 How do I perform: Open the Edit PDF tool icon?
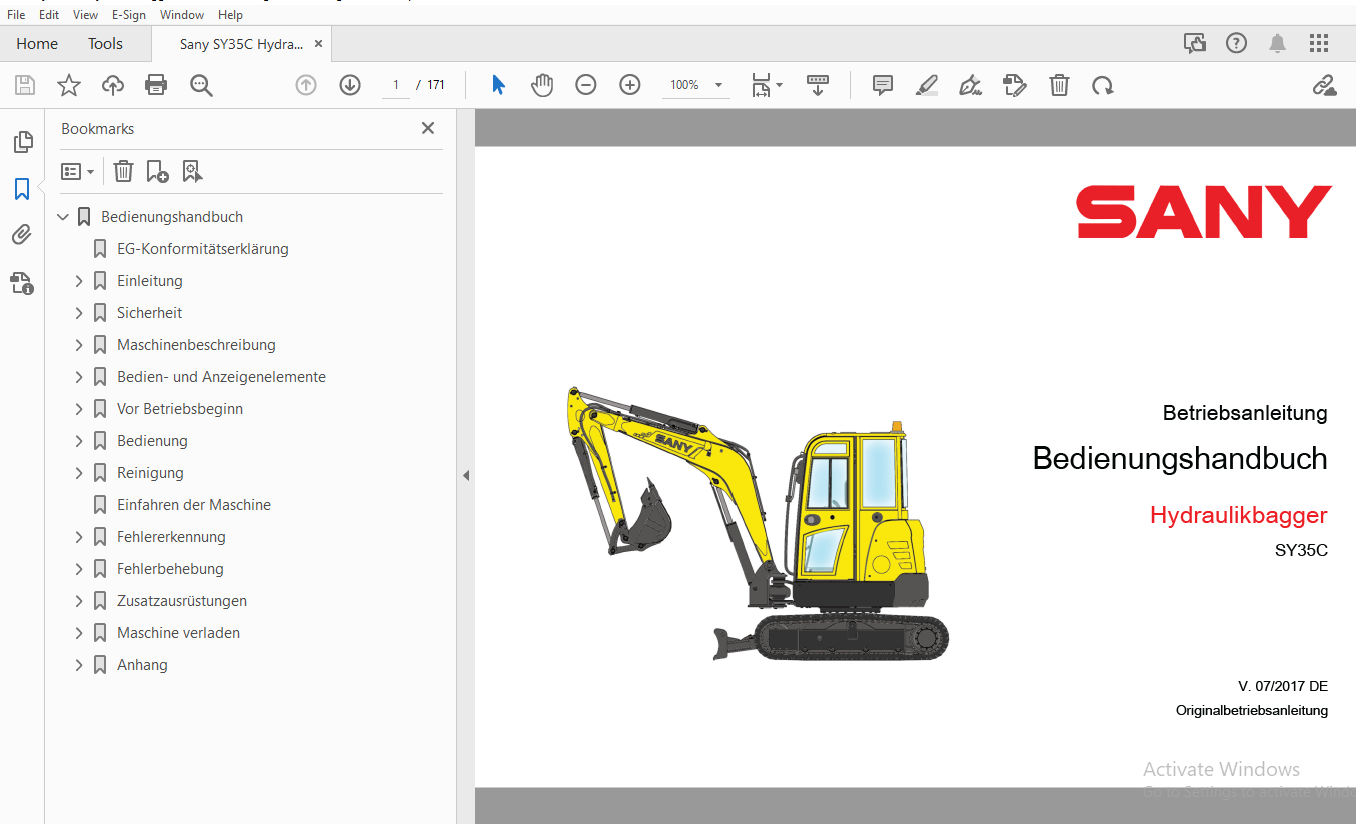(x=1015, y=85)
